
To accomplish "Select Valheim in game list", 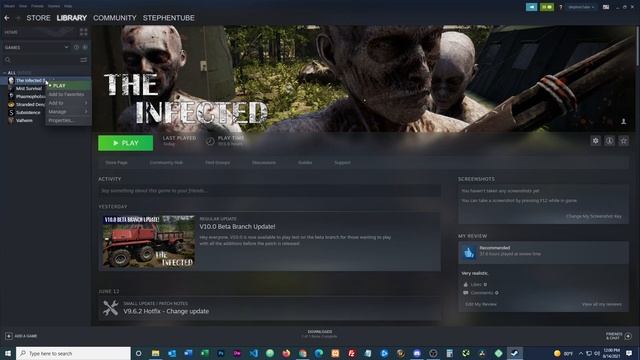I will pos(24,120).
